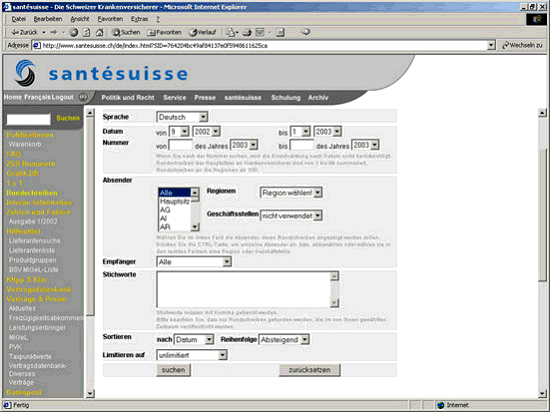The width and height of the screenshot is (551, 413).
Task: Click the santésuisse swirl logo
Action: click(x=25, y=73)
